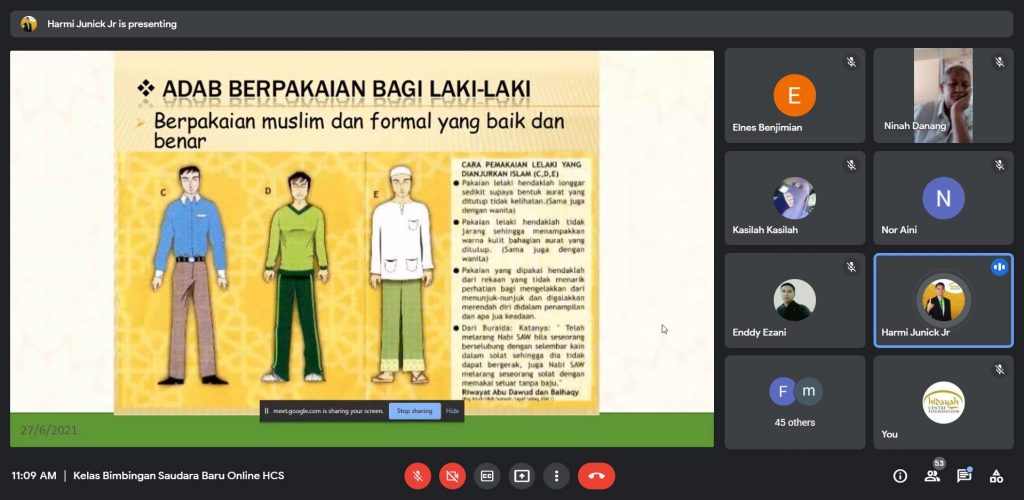Viewport: 1024px width, 500px height.
Task: Click the Enddy Ezani participant tile
Action: 794,300
